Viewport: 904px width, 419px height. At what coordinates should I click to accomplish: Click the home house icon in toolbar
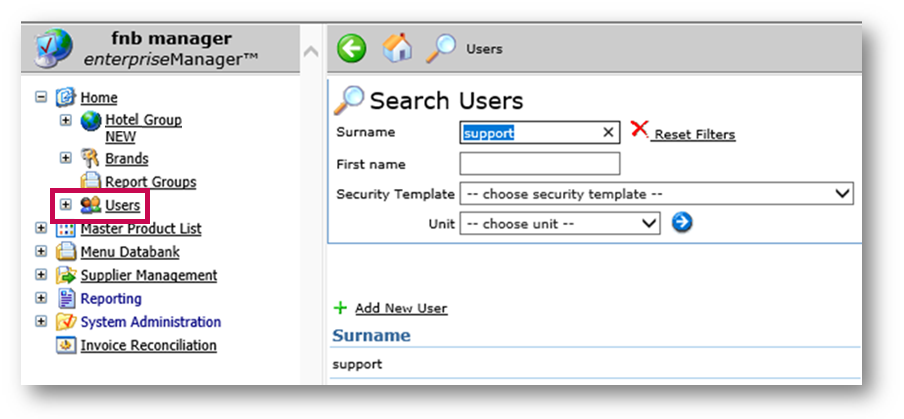pos(397,48)
